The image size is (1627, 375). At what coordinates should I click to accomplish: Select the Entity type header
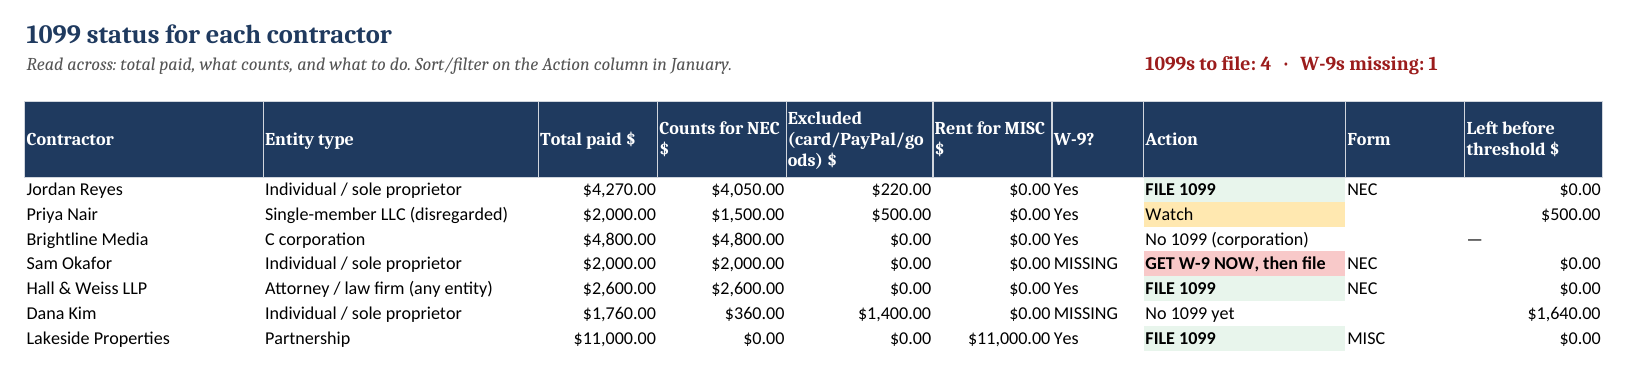coord(400,139)
